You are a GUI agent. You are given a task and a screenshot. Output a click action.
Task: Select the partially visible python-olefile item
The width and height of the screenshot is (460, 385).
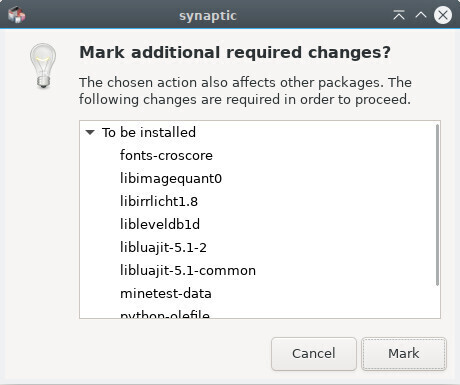[x=165, y=314]
